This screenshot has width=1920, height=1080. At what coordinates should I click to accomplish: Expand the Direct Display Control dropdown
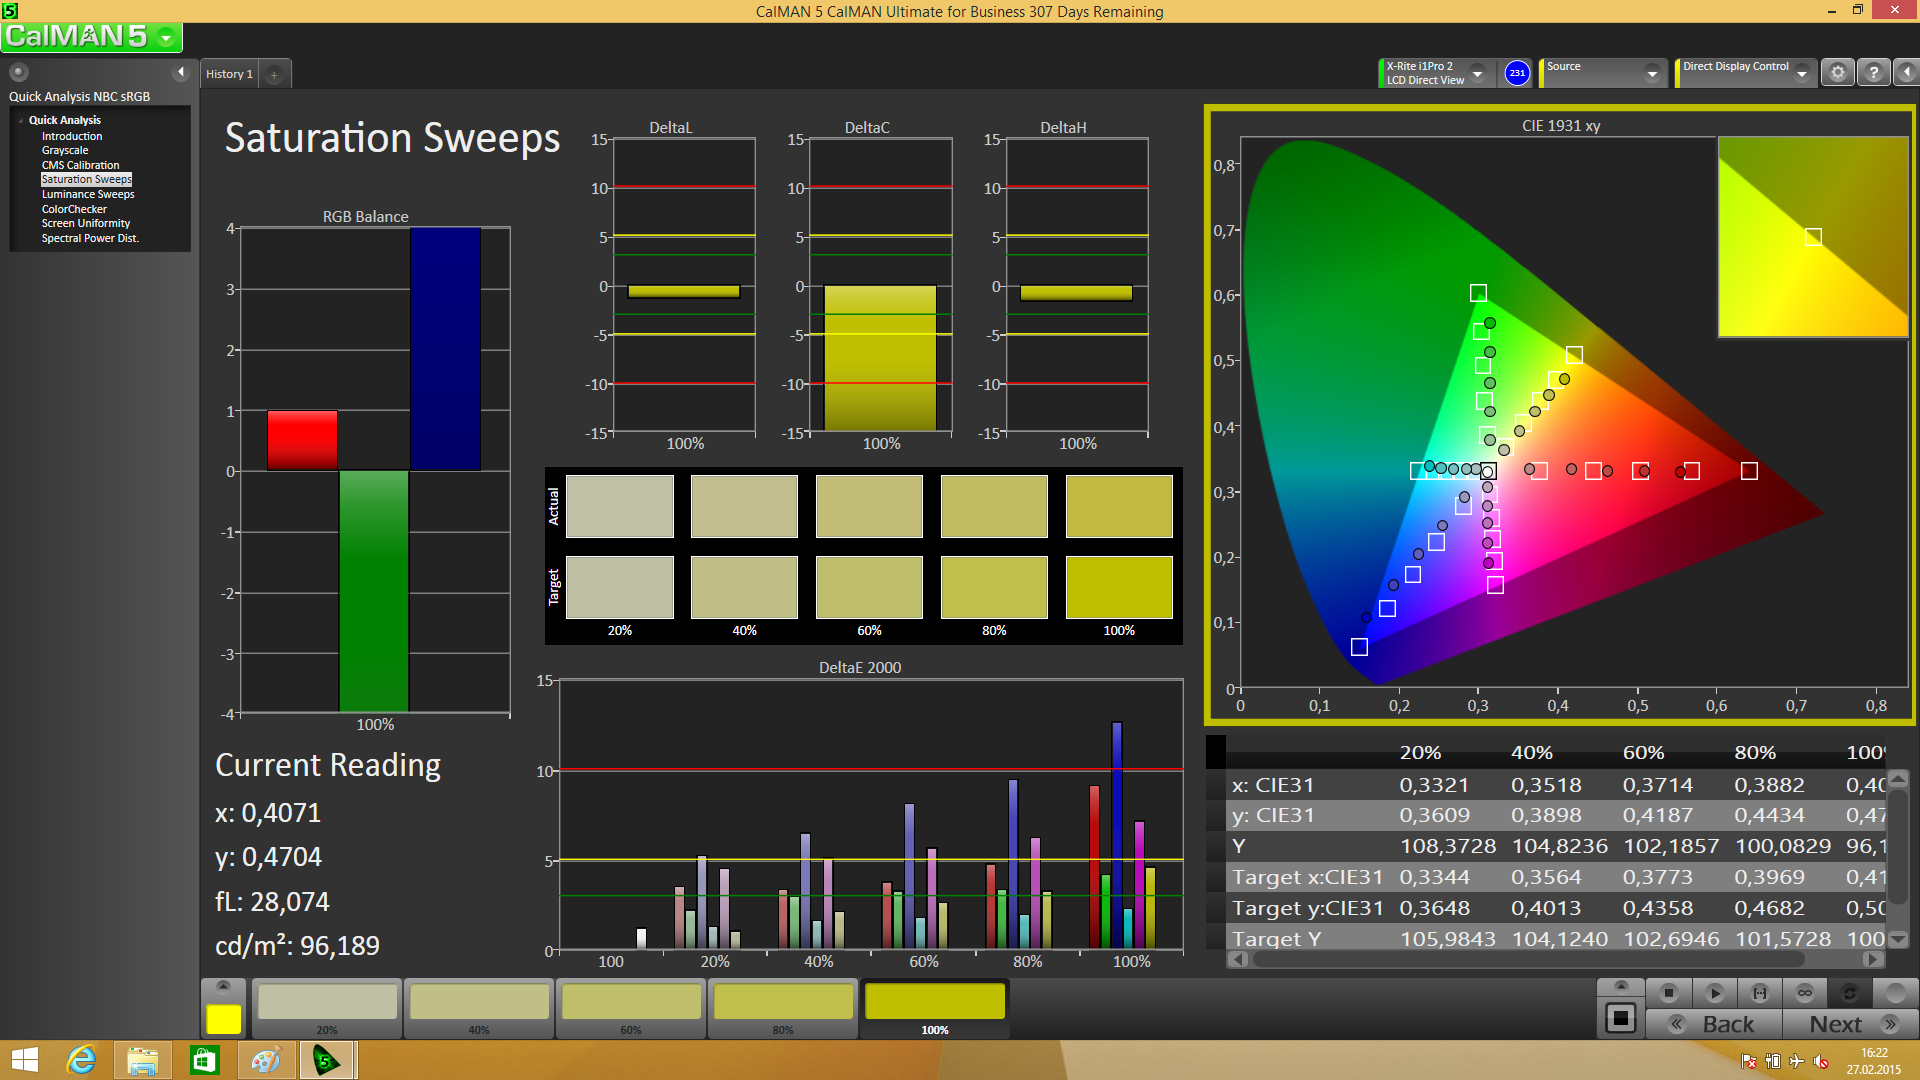click(1801, 73)
